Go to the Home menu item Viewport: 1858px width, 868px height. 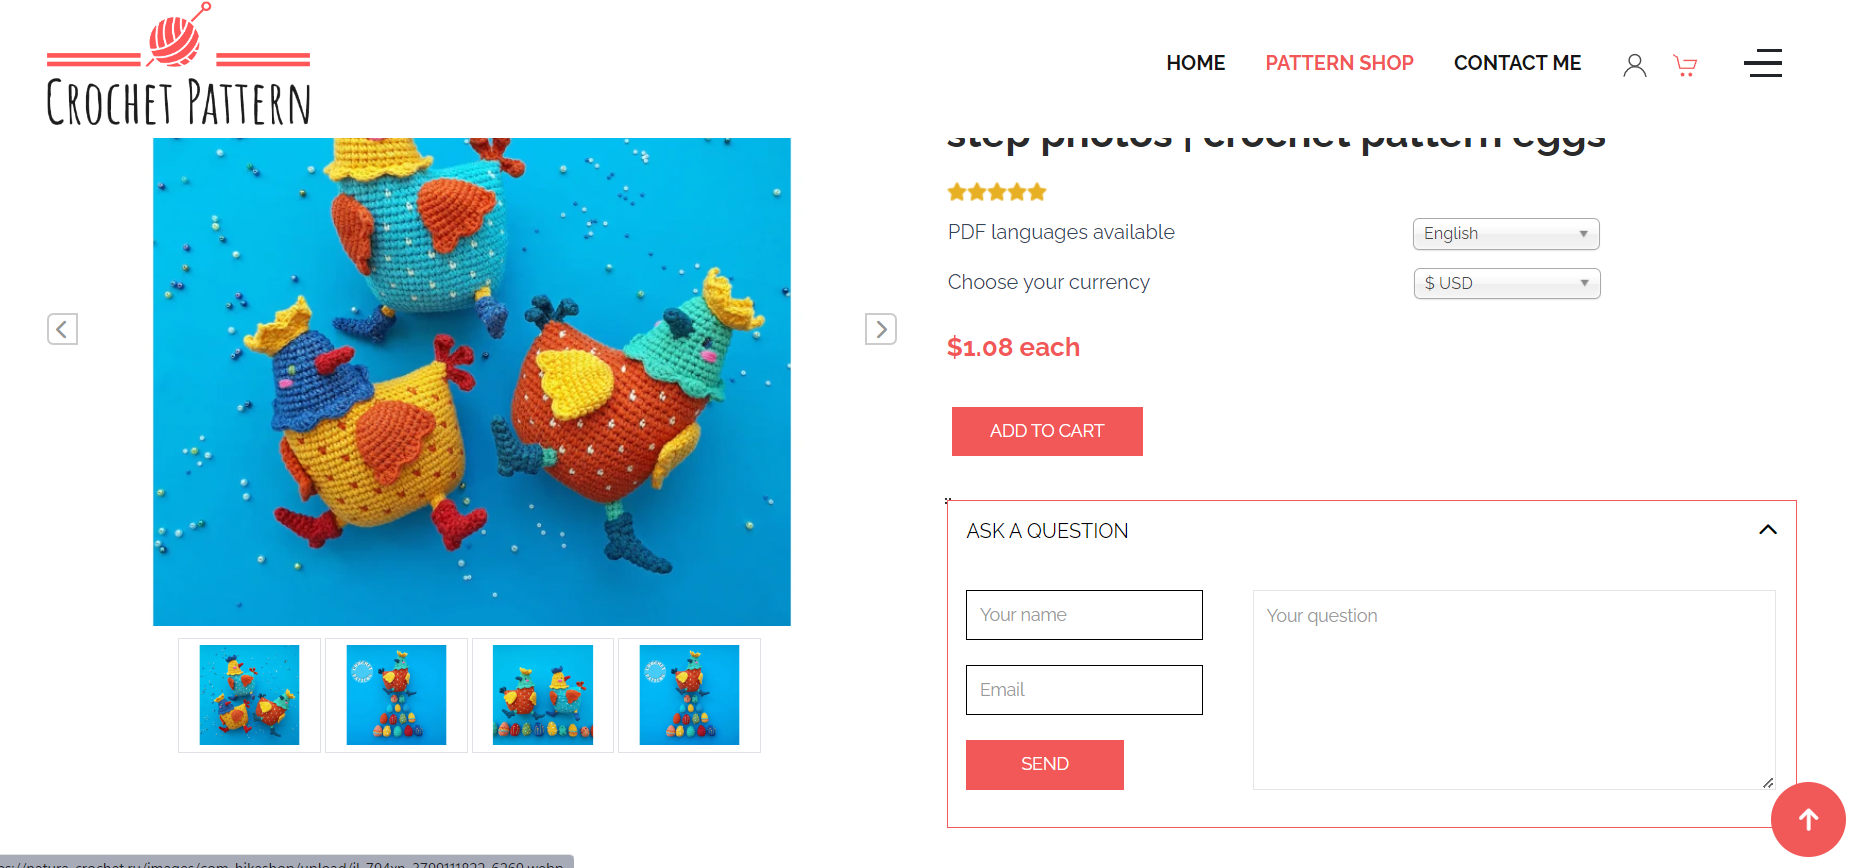tap(1196, 63)
